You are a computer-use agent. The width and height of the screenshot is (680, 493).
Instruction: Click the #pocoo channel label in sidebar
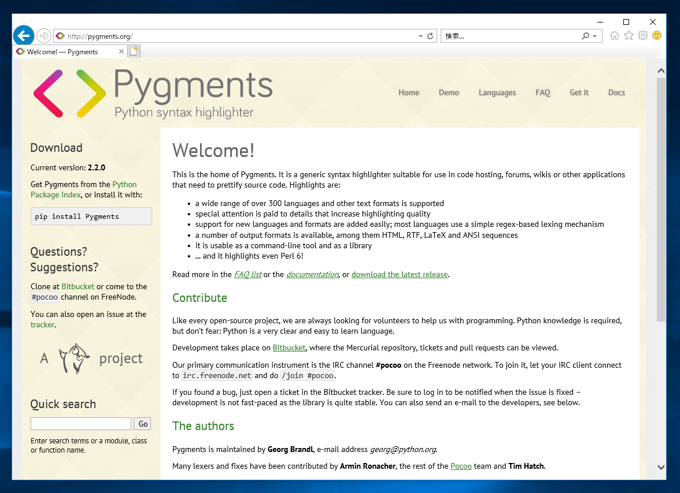tap(44, 297)
